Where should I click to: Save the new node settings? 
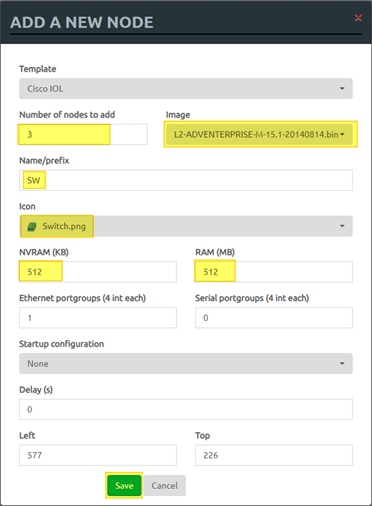click(124, 485)
